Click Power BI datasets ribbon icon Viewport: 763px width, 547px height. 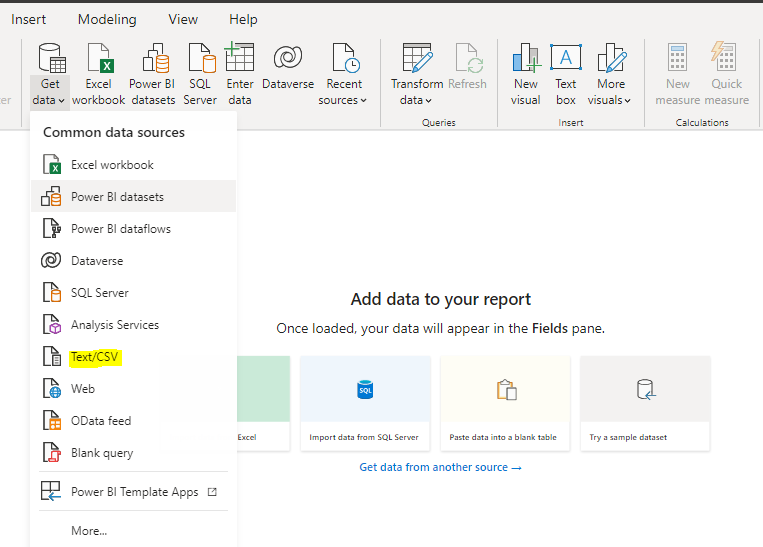point(156,57)
